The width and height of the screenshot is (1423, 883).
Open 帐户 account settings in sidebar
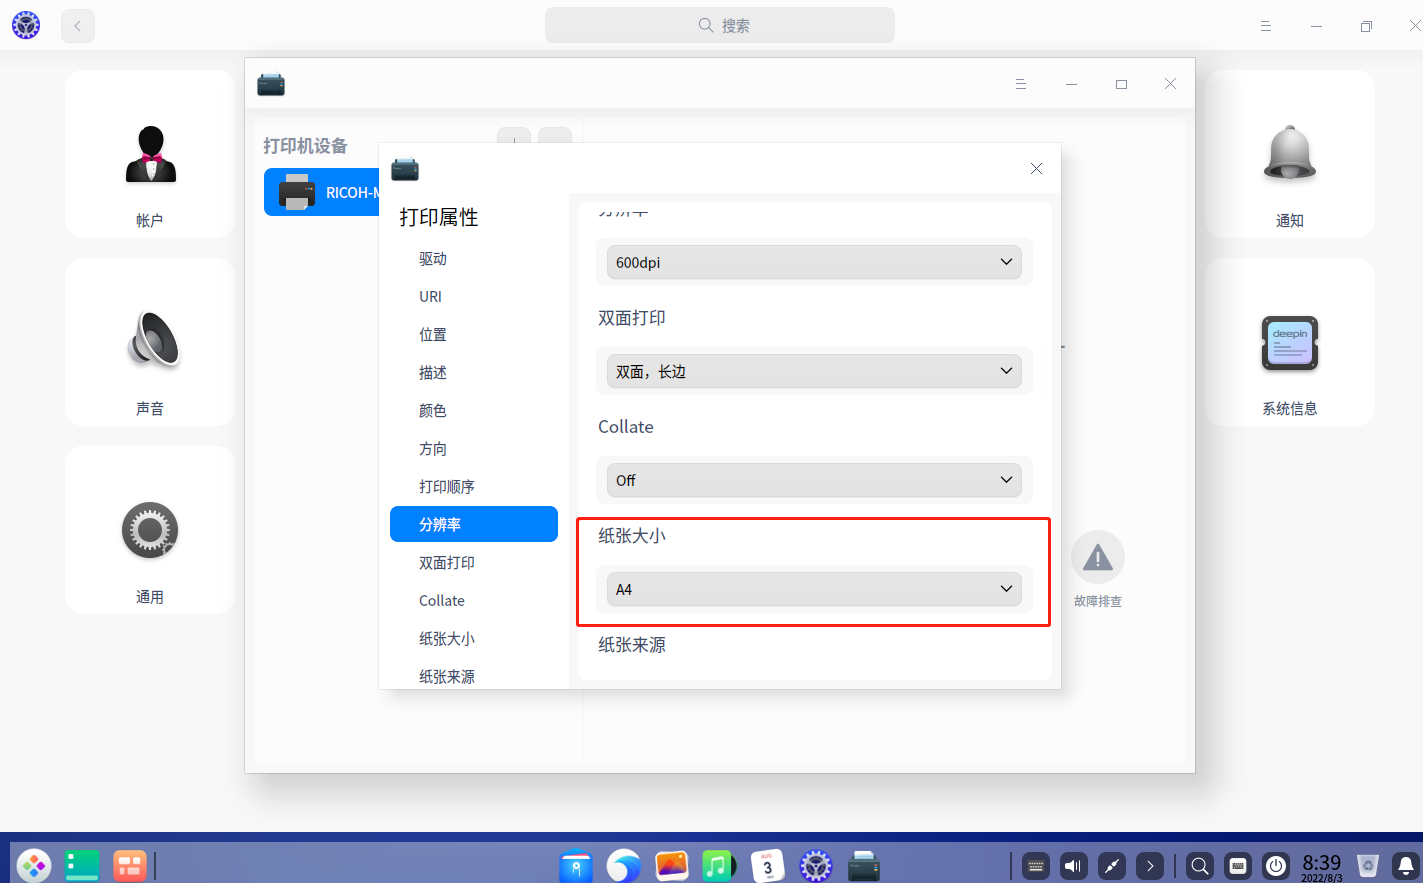click(149, 155)
